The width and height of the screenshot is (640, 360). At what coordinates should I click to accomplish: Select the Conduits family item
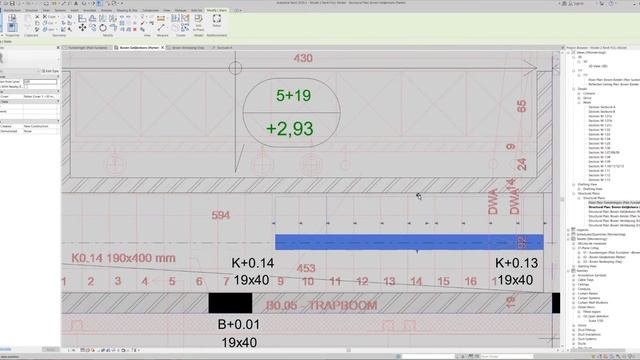(x=584, y=289)
